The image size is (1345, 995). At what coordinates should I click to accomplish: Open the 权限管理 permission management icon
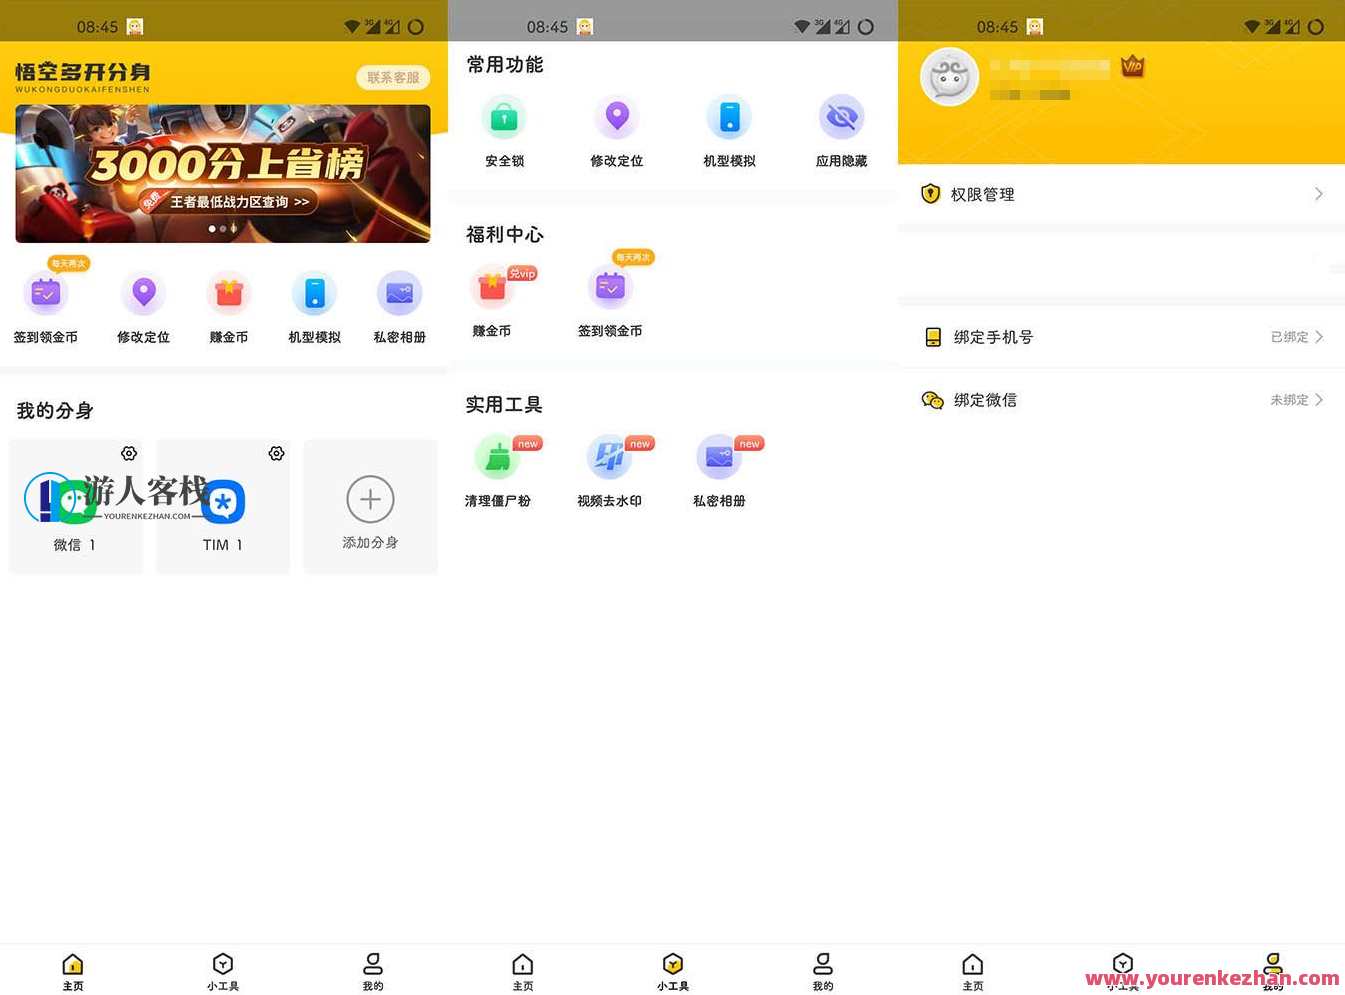pos(931,194)
